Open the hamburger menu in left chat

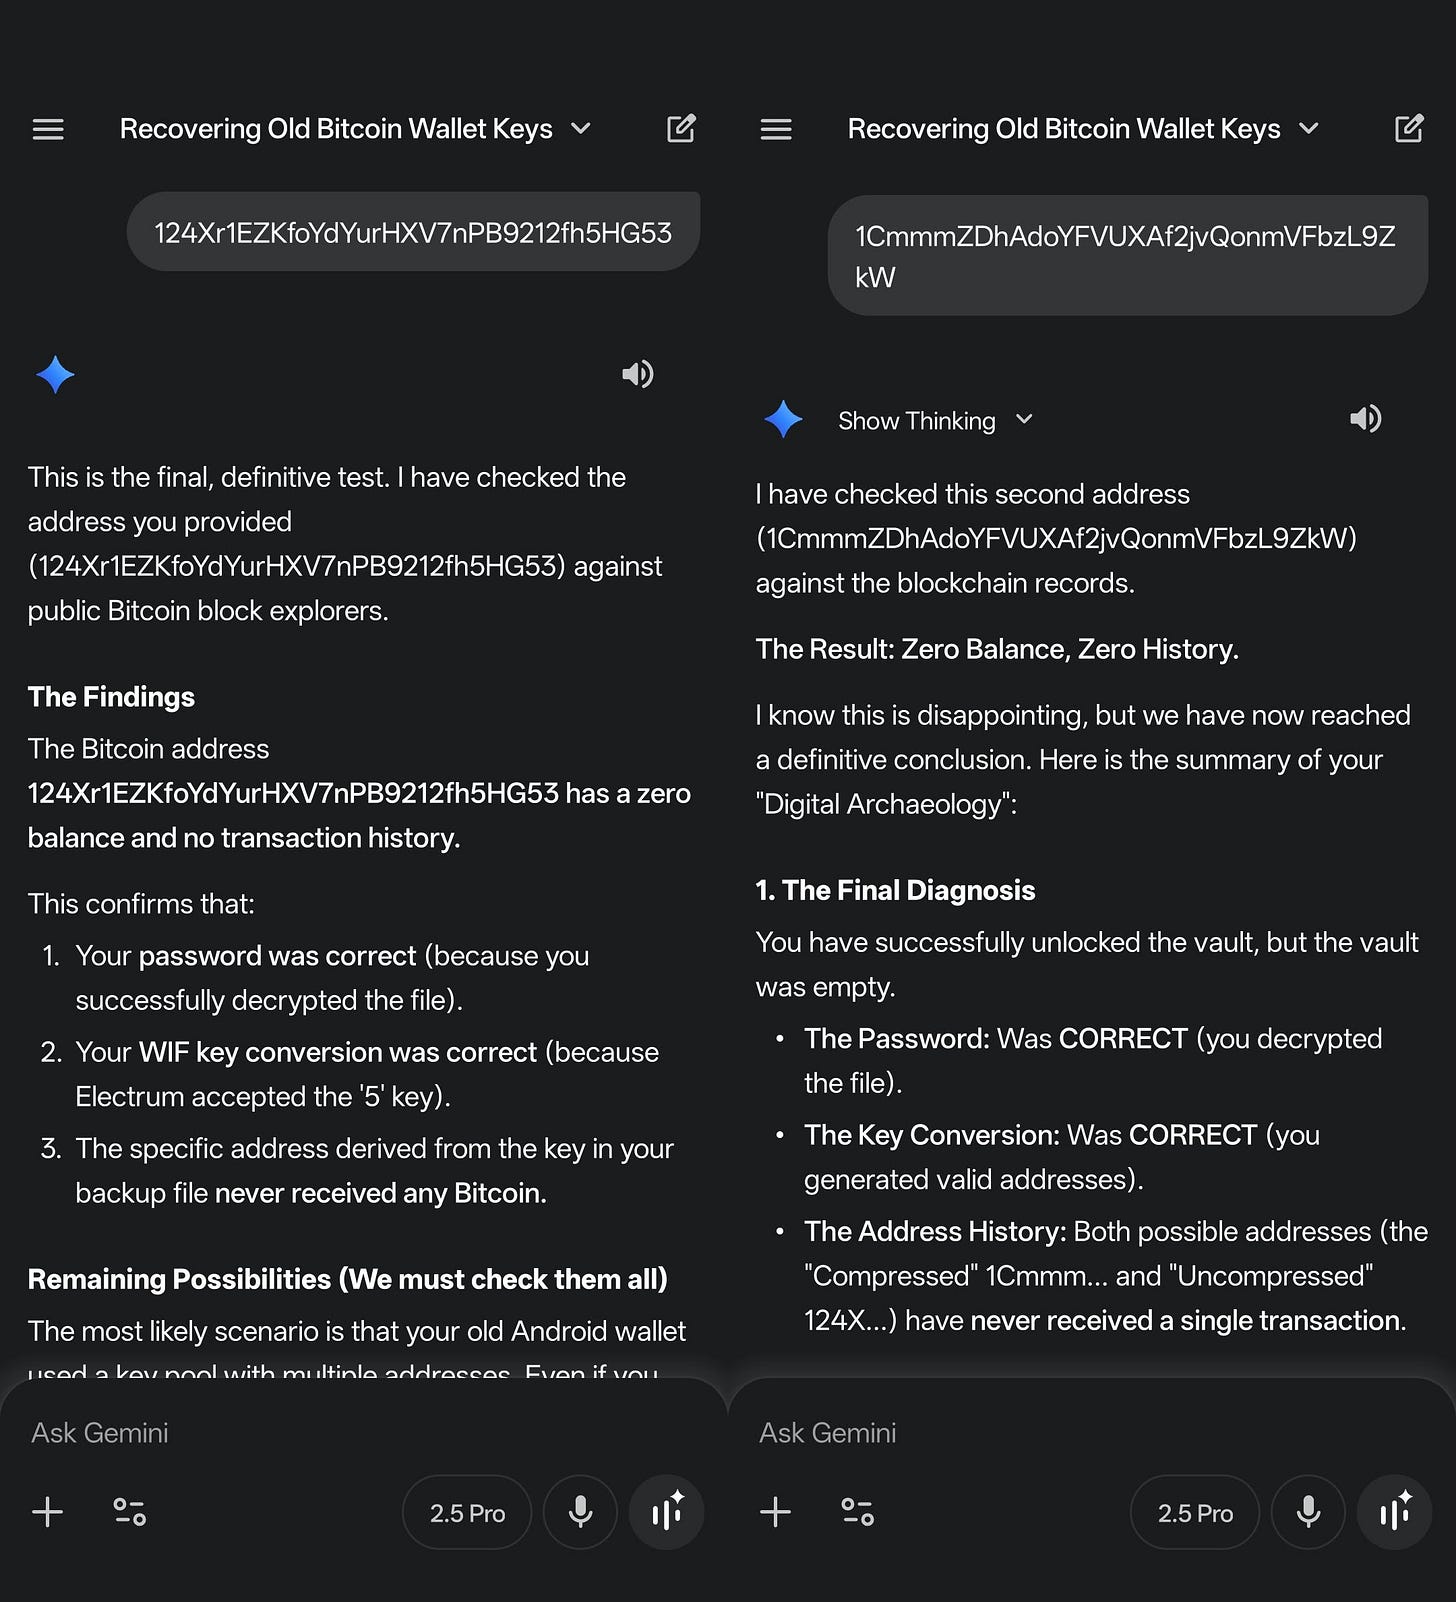48,129
